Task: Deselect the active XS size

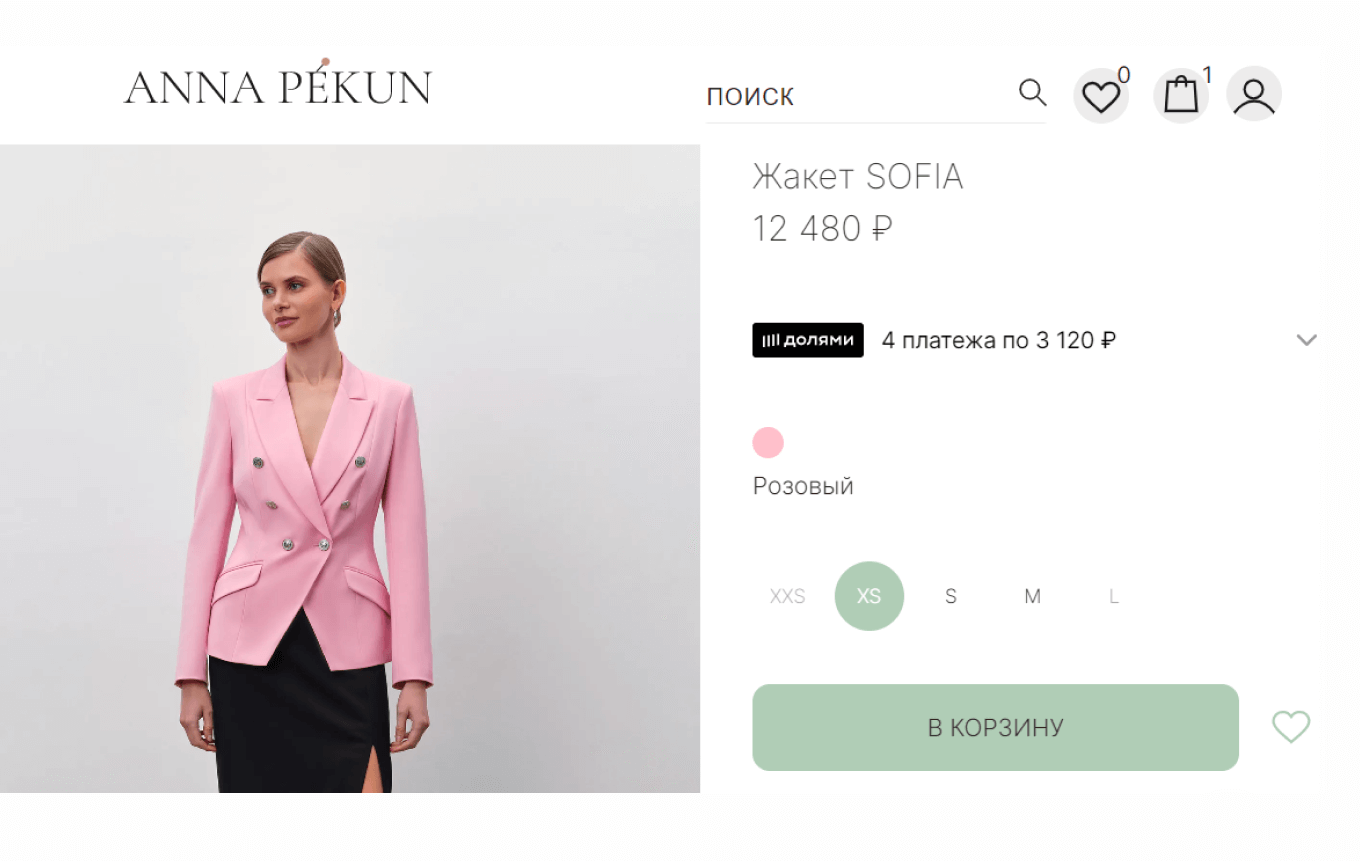Action: click(869, 596)
